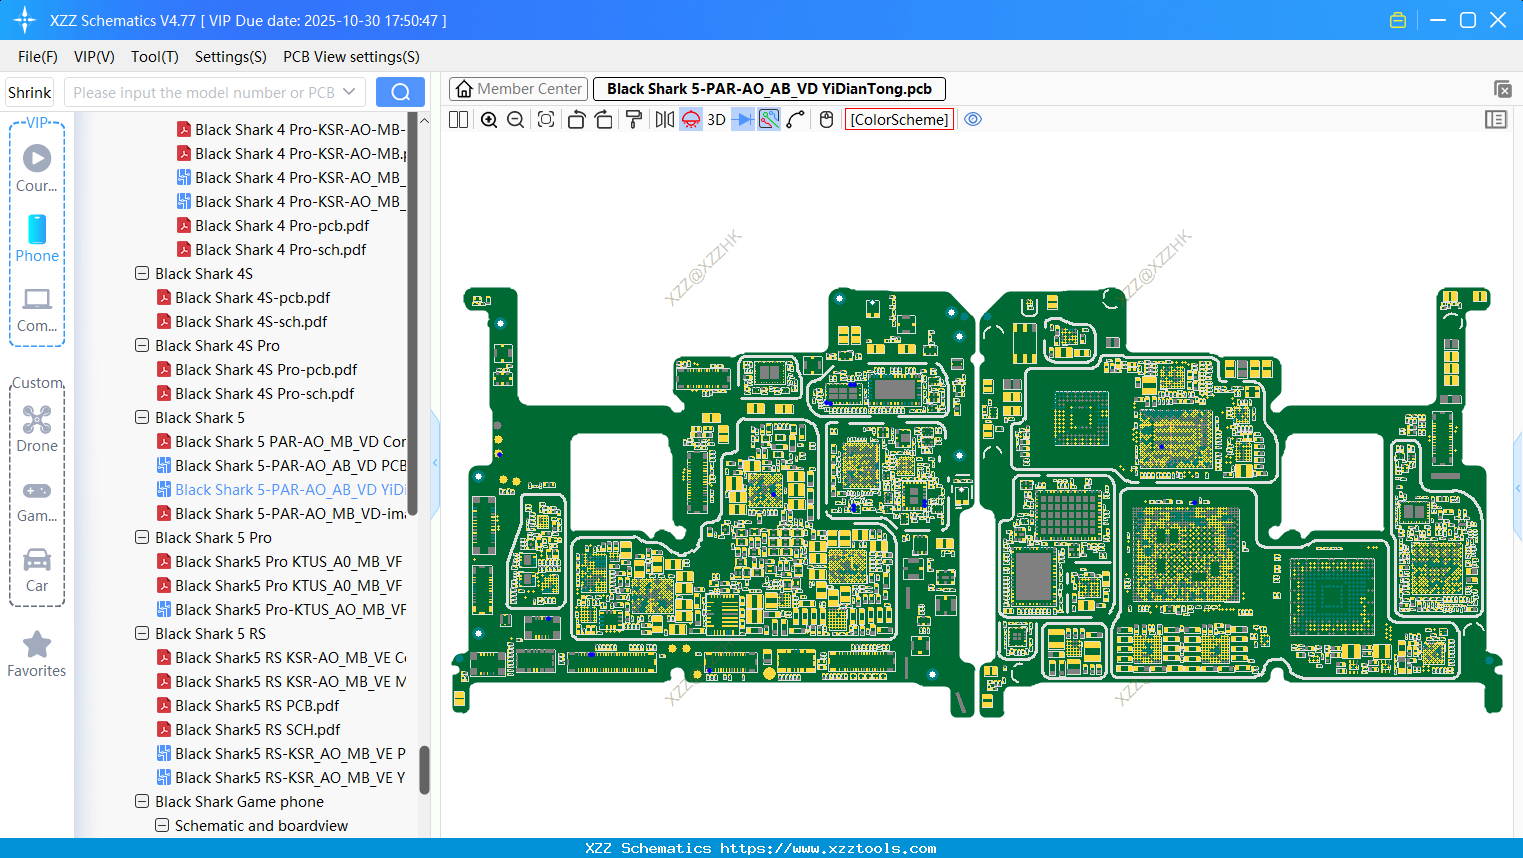Activate the measure distance tool
The image size is (1523, 858).
pyautogui.click(x=797, y=119)
